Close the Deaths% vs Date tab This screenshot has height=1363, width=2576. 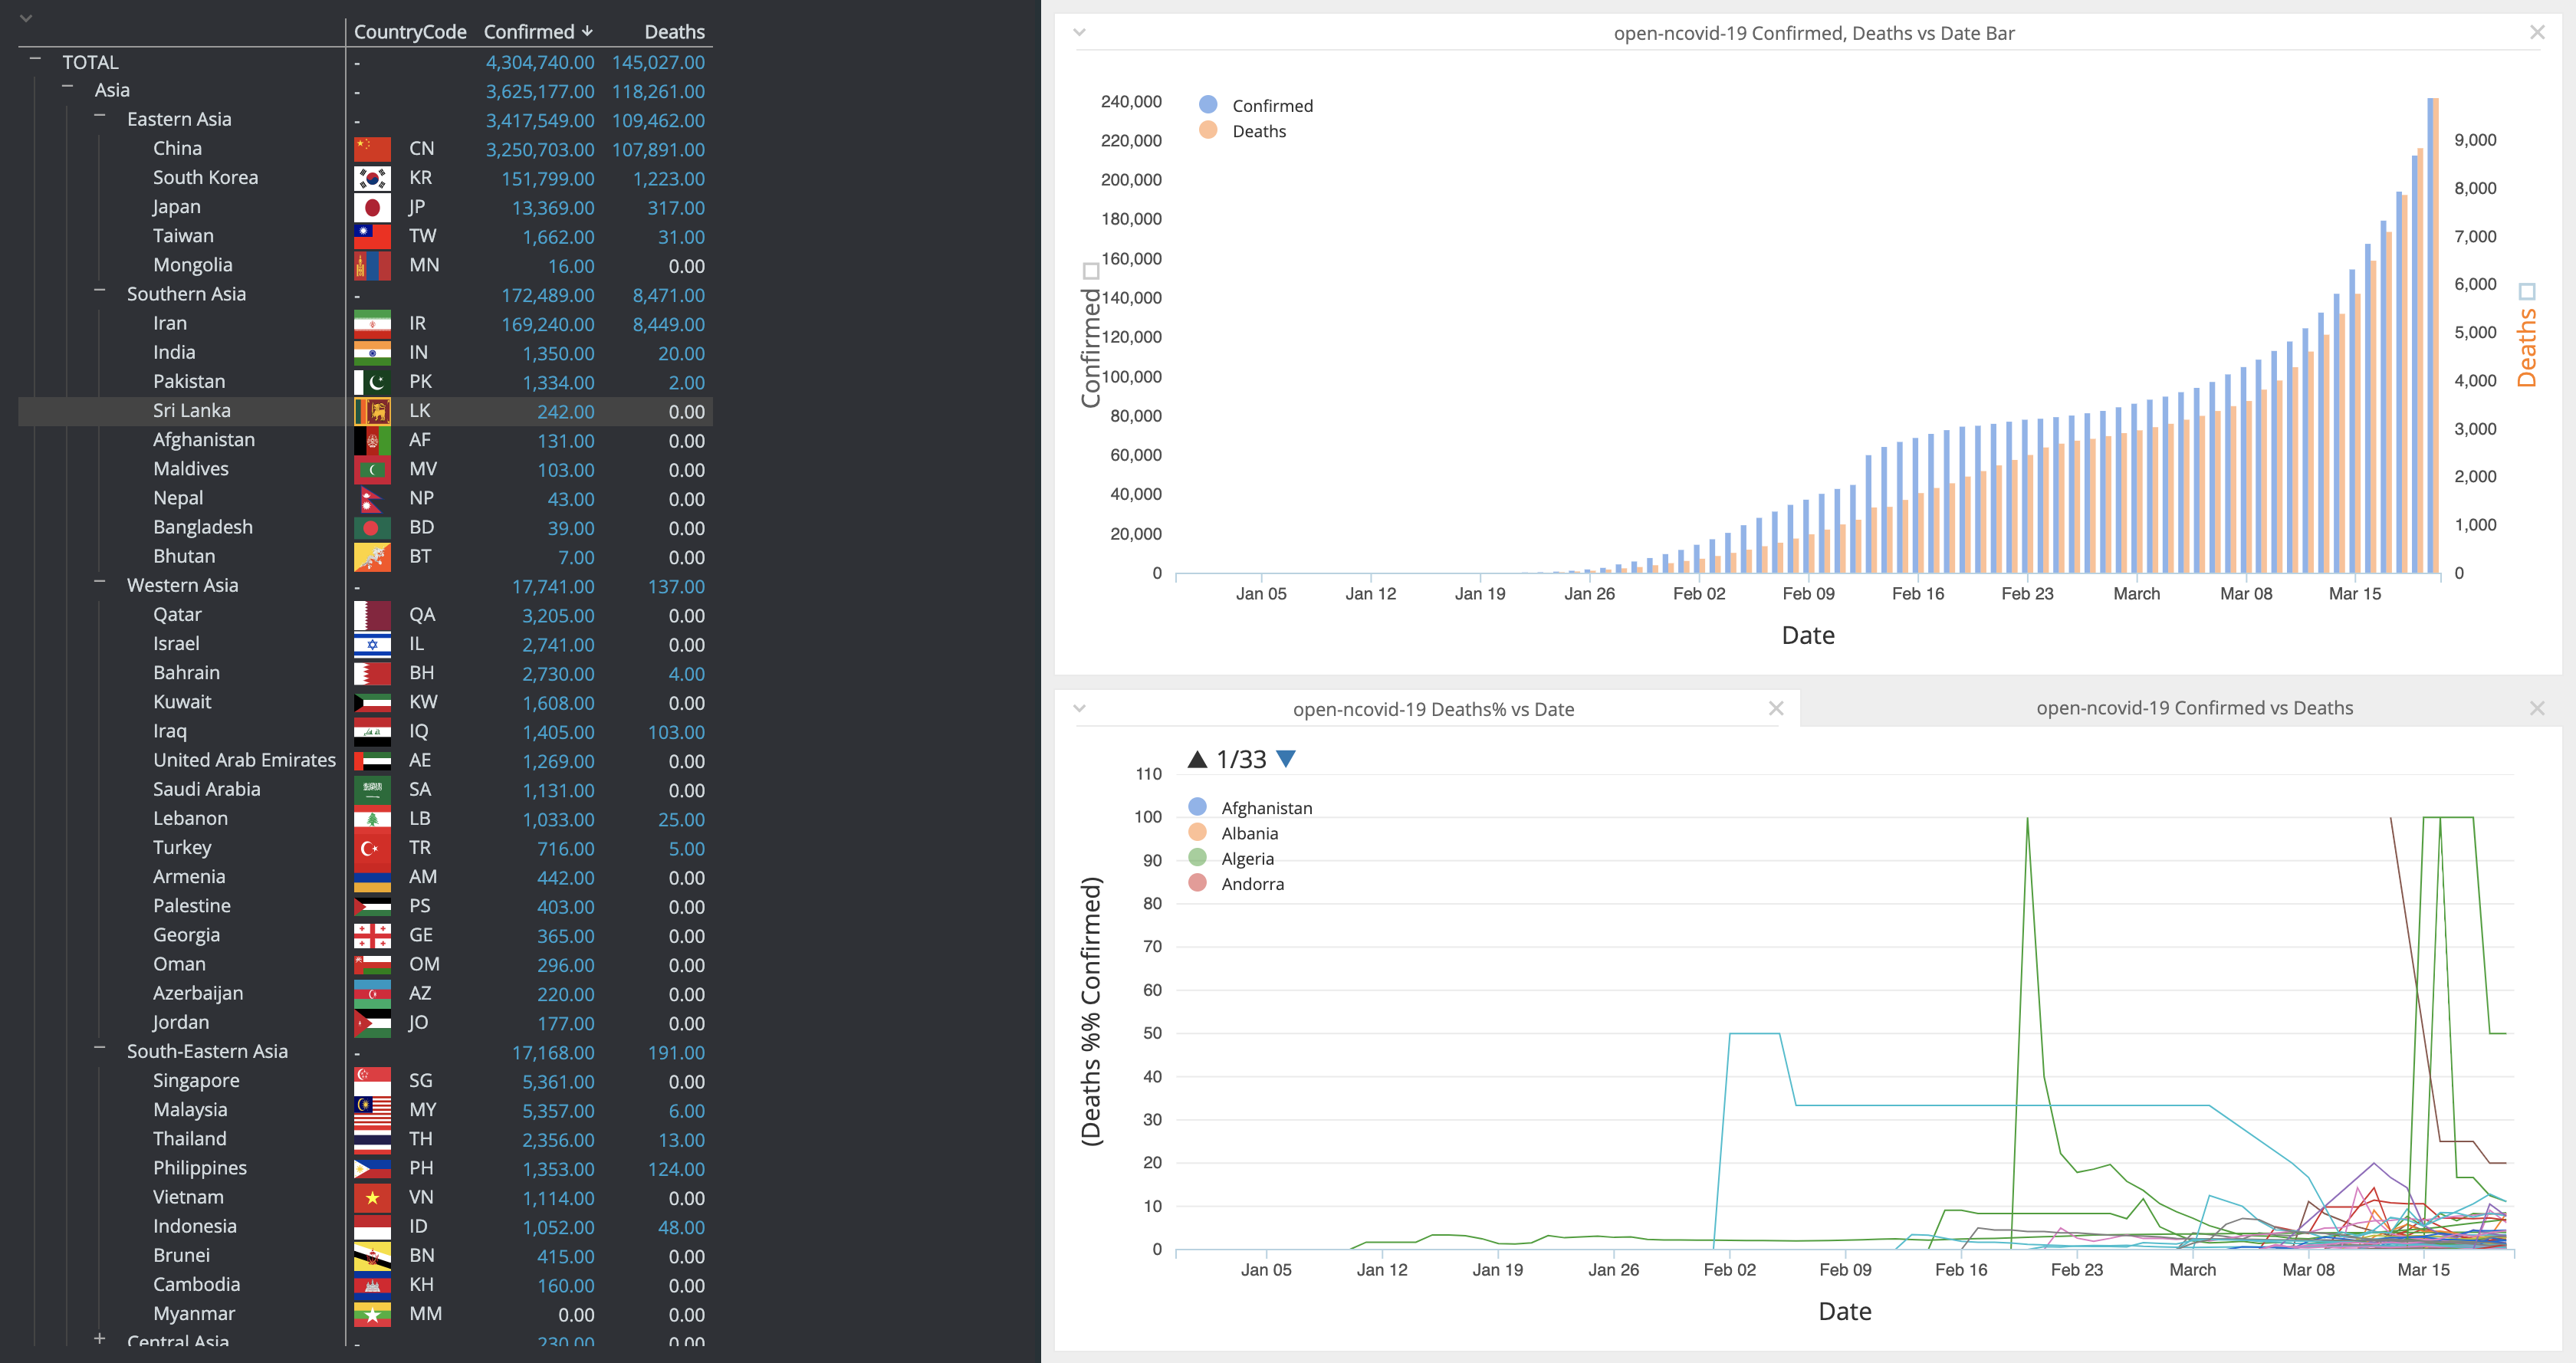click(1776, 708)
